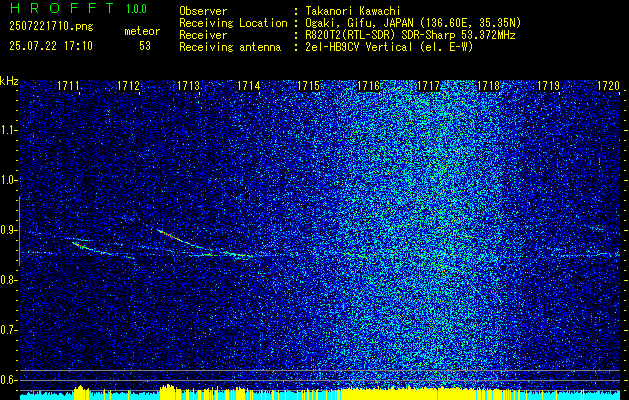The height and width of the screenshot is (400, 629).
Task: Click the 1718 time marker
Action: tap(489, 85)
